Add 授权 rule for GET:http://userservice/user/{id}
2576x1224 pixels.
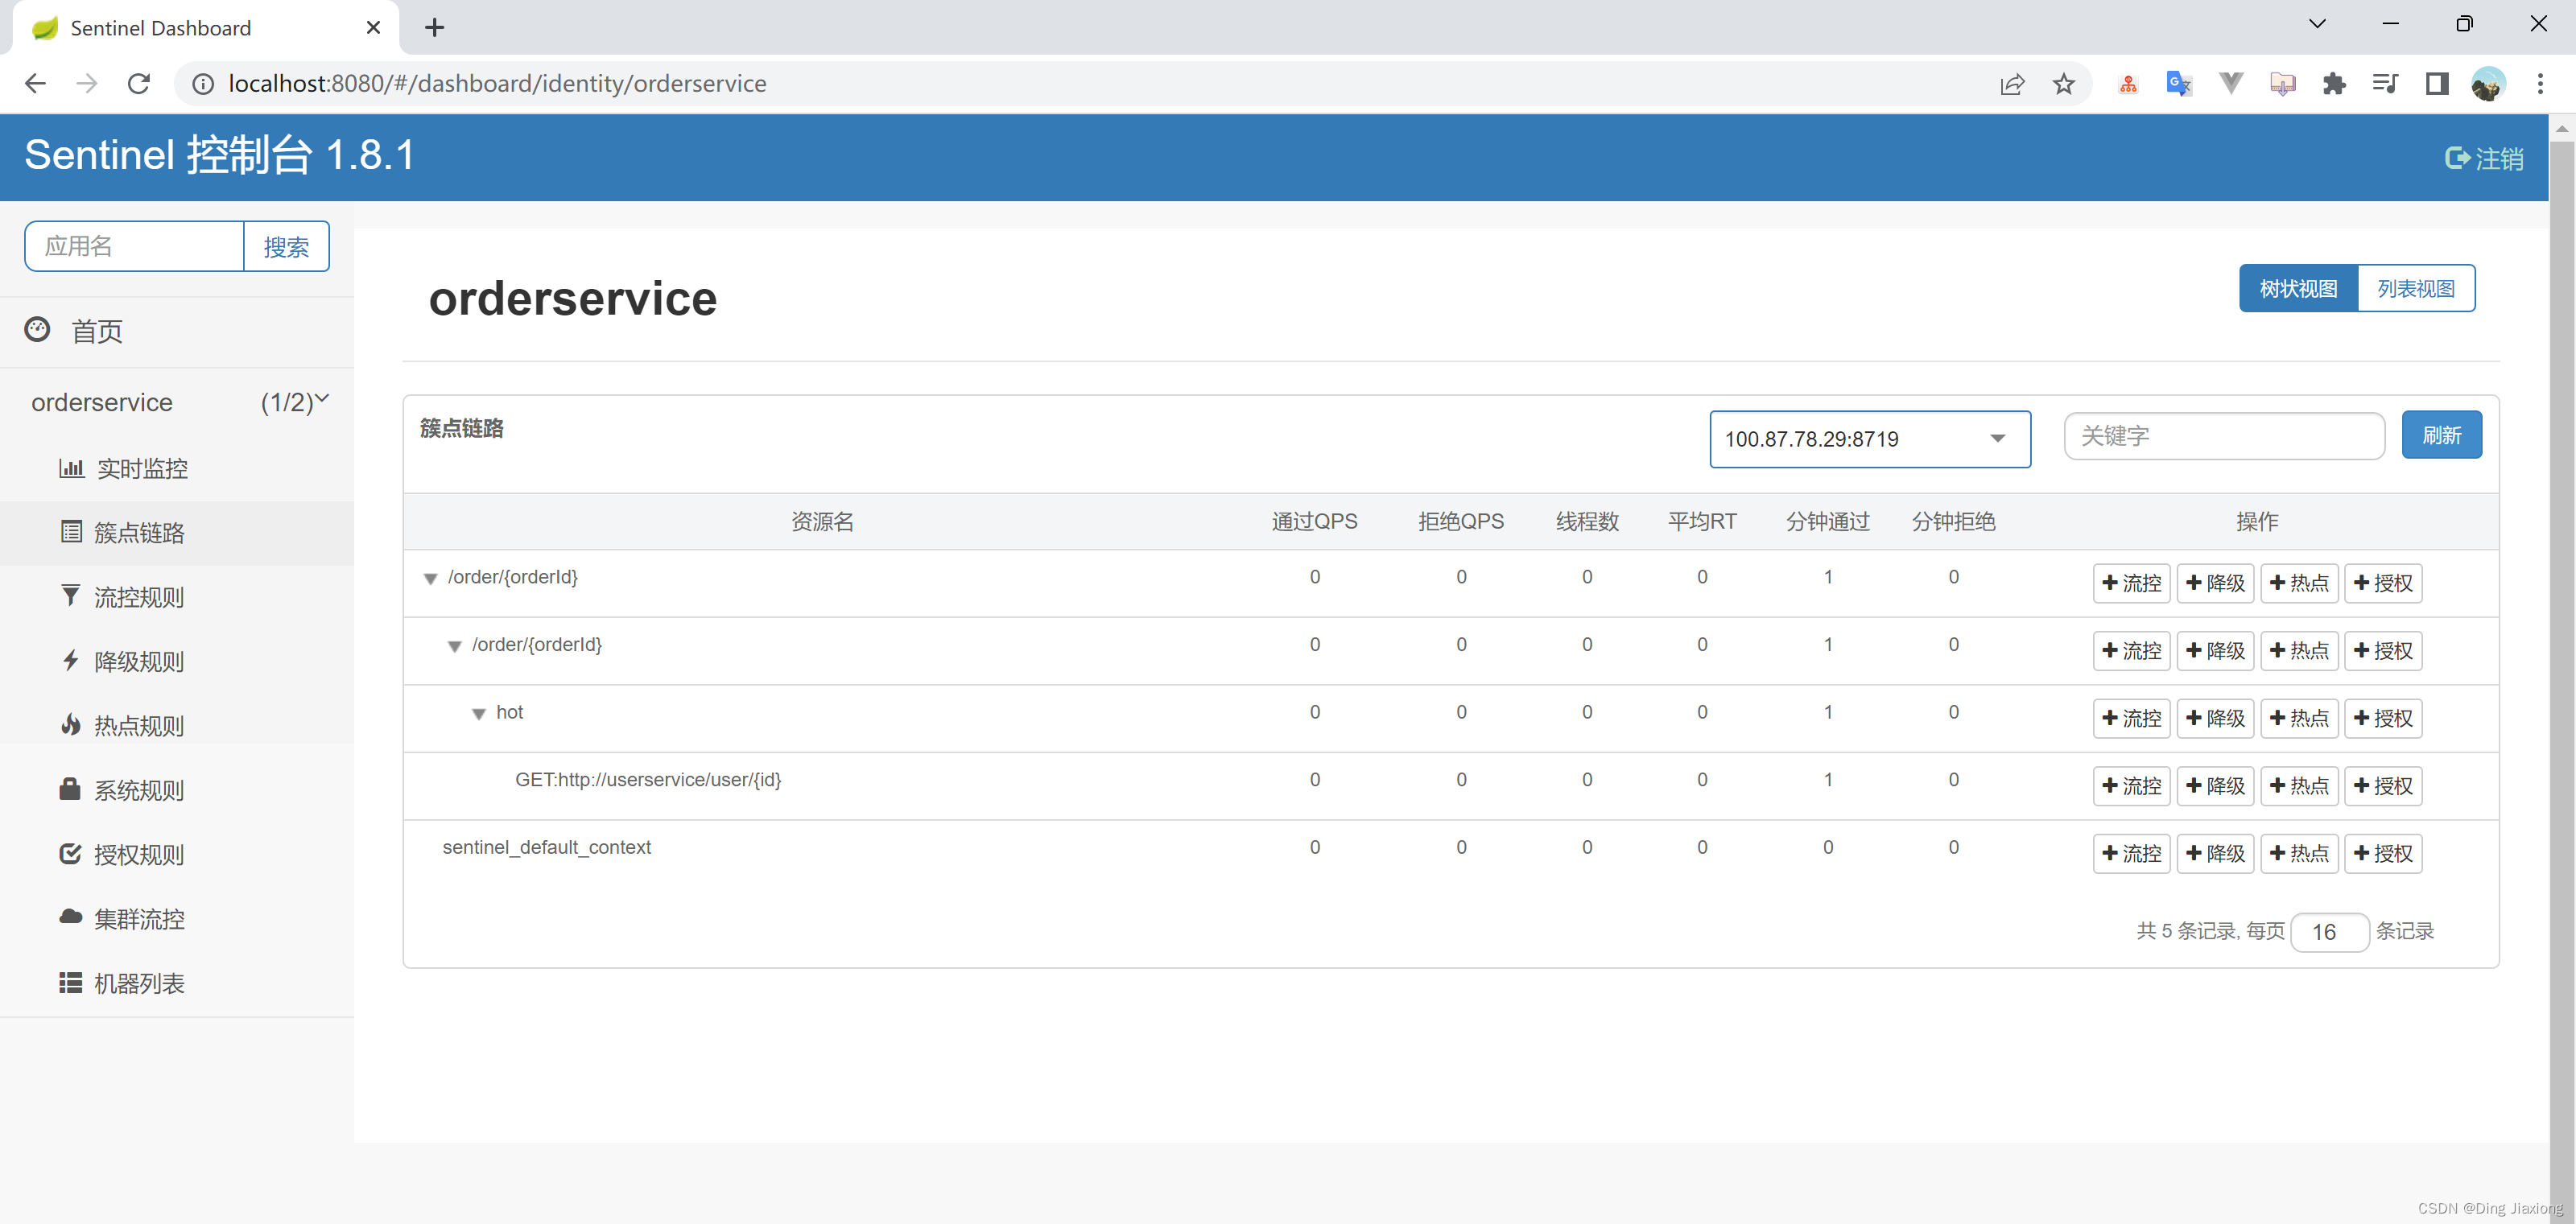(x=2383, y=786)
